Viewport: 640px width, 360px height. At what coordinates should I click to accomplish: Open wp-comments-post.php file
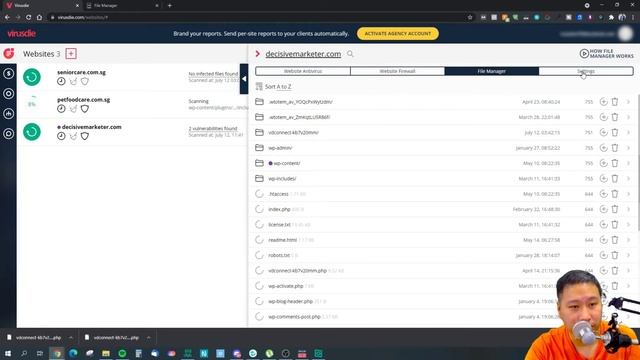click(x=294, y=317)
